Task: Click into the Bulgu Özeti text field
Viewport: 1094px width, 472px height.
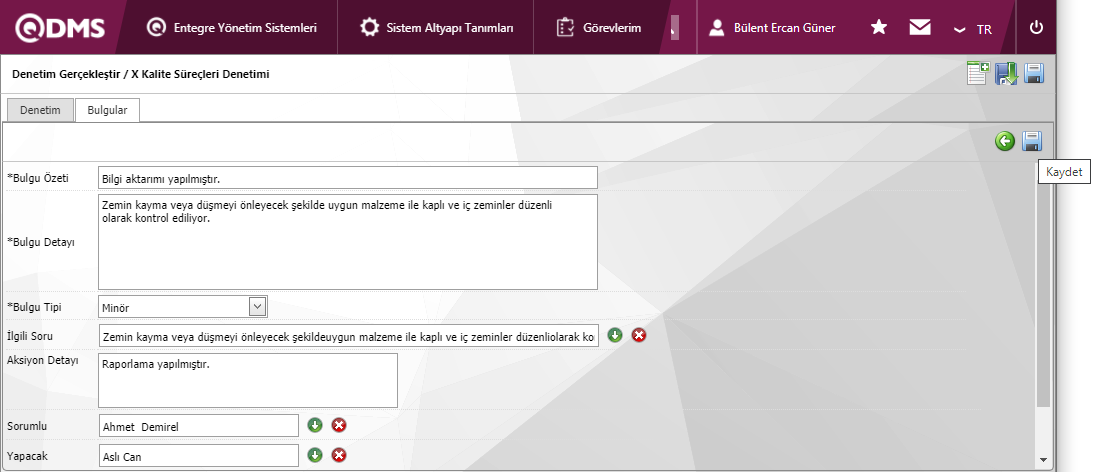Action: point(347,178)
